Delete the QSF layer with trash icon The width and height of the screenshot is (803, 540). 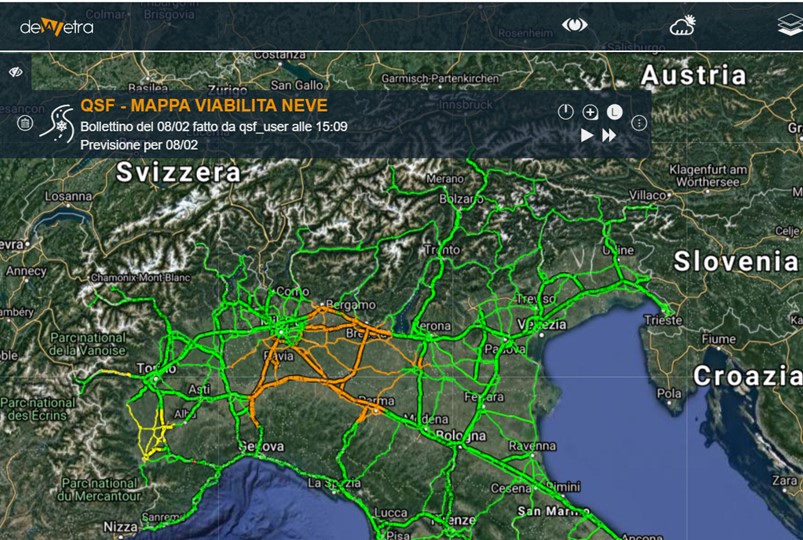[x=25, y=124]
